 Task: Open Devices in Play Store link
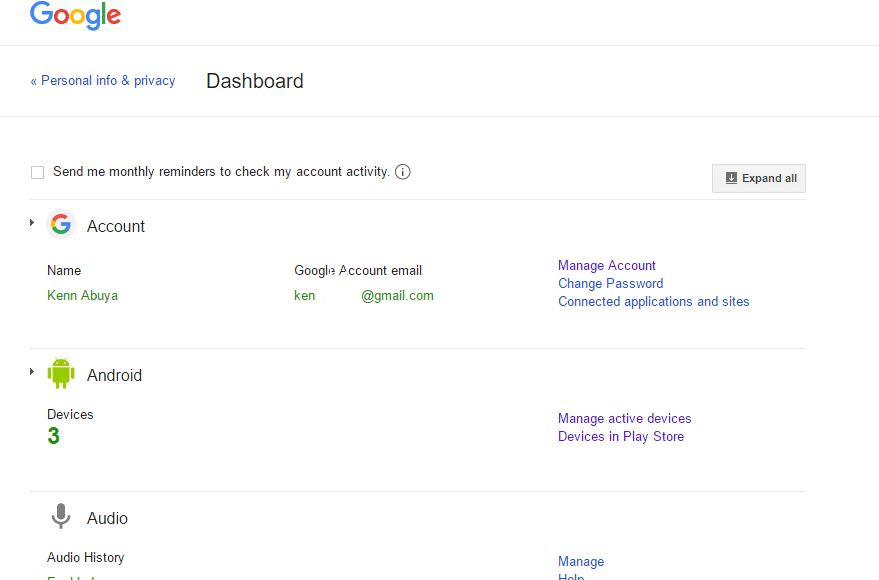point(621,436)
